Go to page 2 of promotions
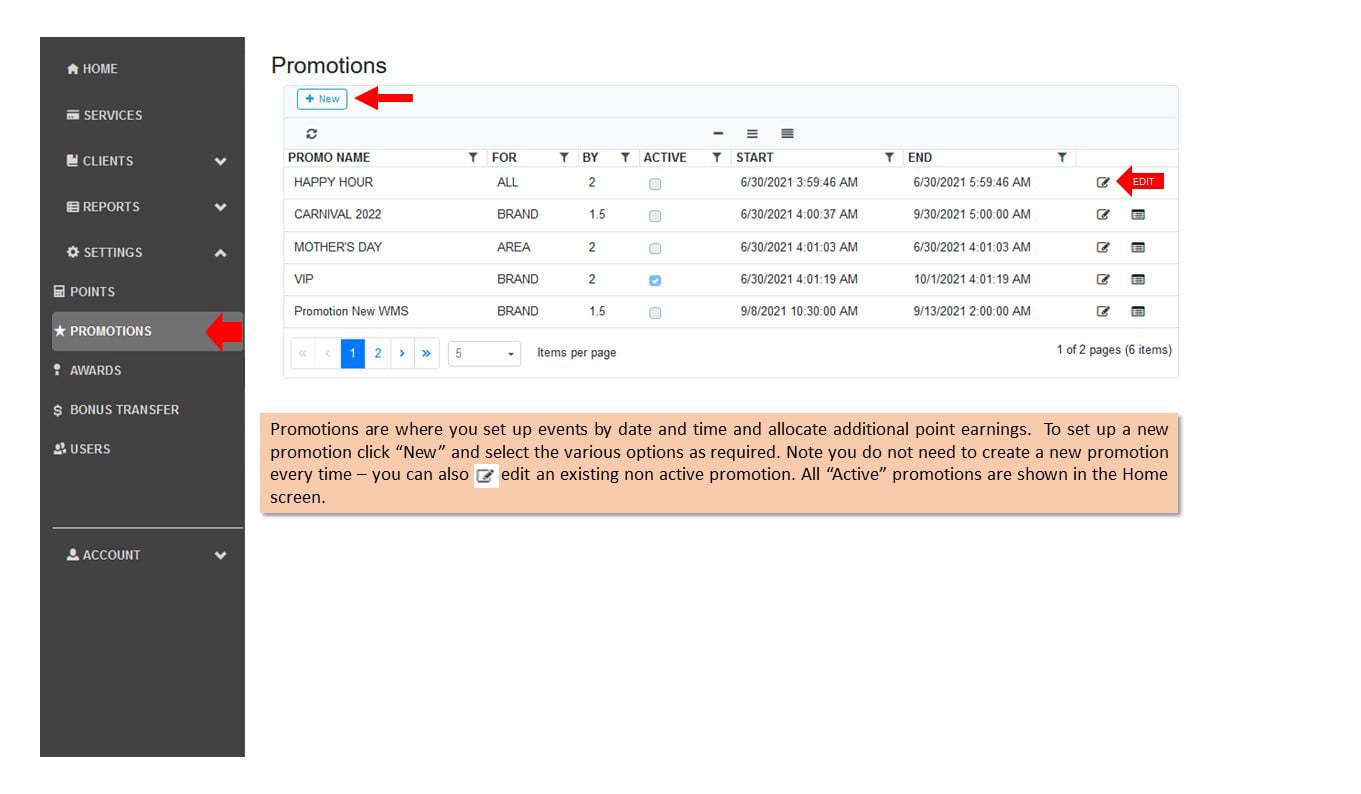 (x=378, y=353)
